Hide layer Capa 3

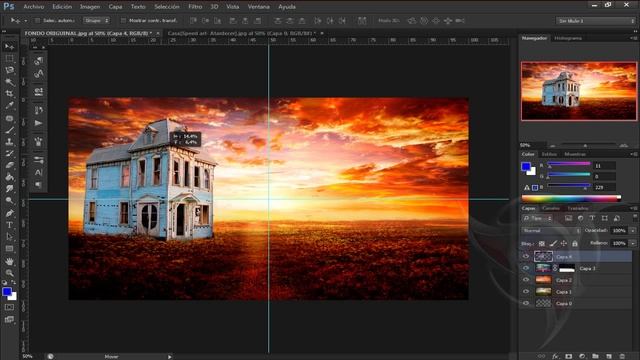526,268
